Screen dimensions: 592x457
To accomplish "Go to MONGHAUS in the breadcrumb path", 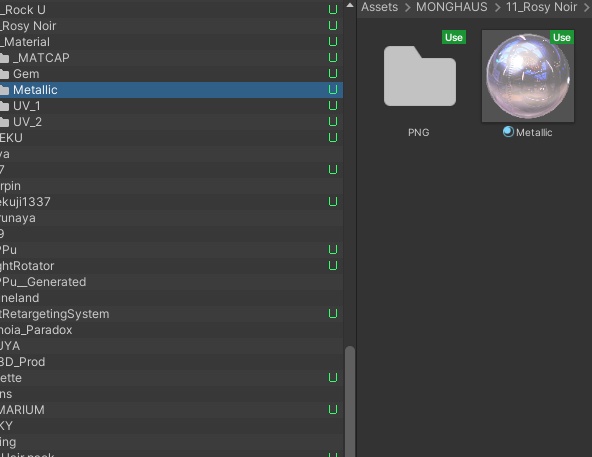I will pos(452,7).
